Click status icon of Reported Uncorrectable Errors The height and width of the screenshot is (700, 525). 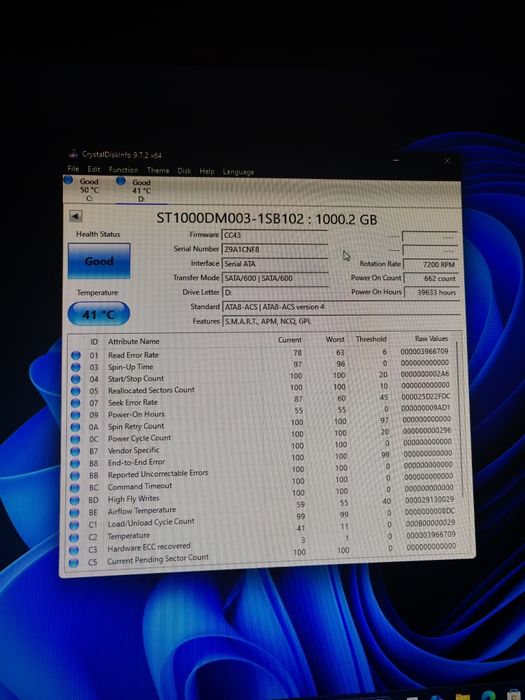(x=75, y=476)
